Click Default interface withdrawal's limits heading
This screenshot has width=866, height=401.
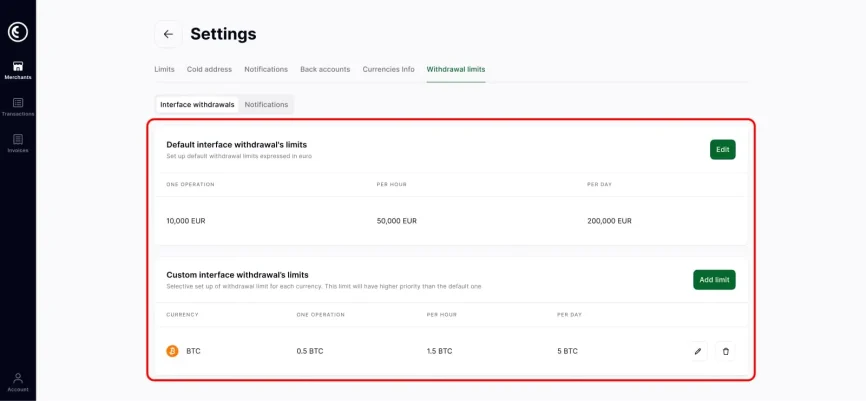236,145
